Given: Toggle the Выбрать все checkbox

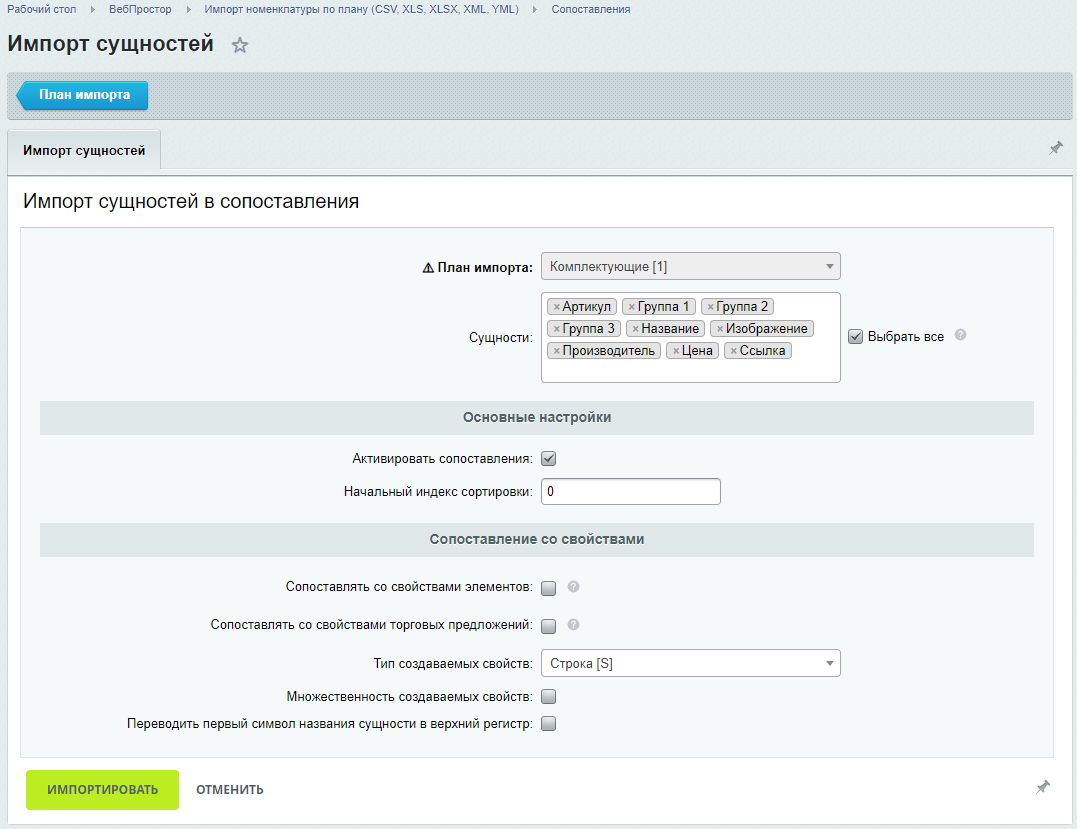Looking at the screenshot, I should 855,337.
